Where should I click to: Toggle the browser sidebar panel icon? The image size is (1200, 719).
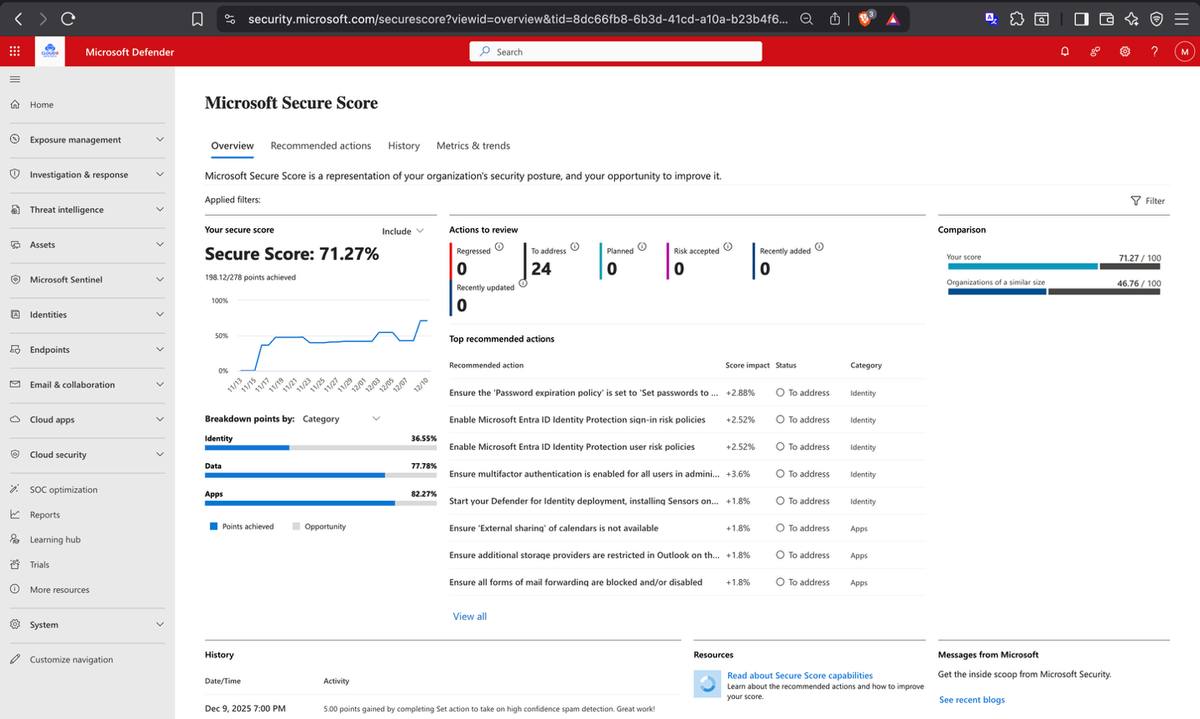click(1081, 18)
